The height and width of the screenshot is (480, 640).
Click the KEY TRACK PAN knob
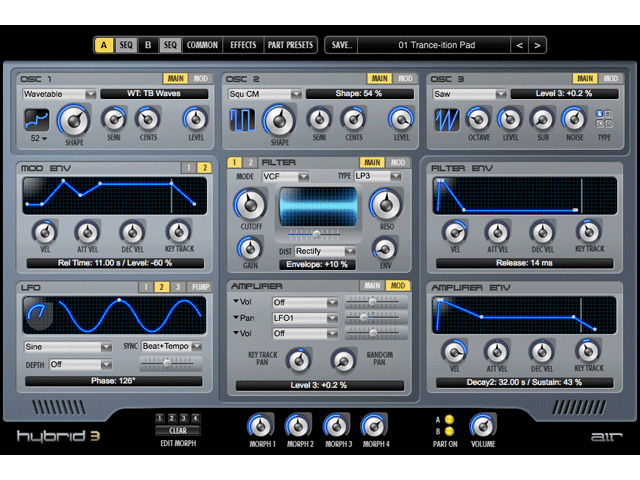pyautogui.click(x=299, y=360)
